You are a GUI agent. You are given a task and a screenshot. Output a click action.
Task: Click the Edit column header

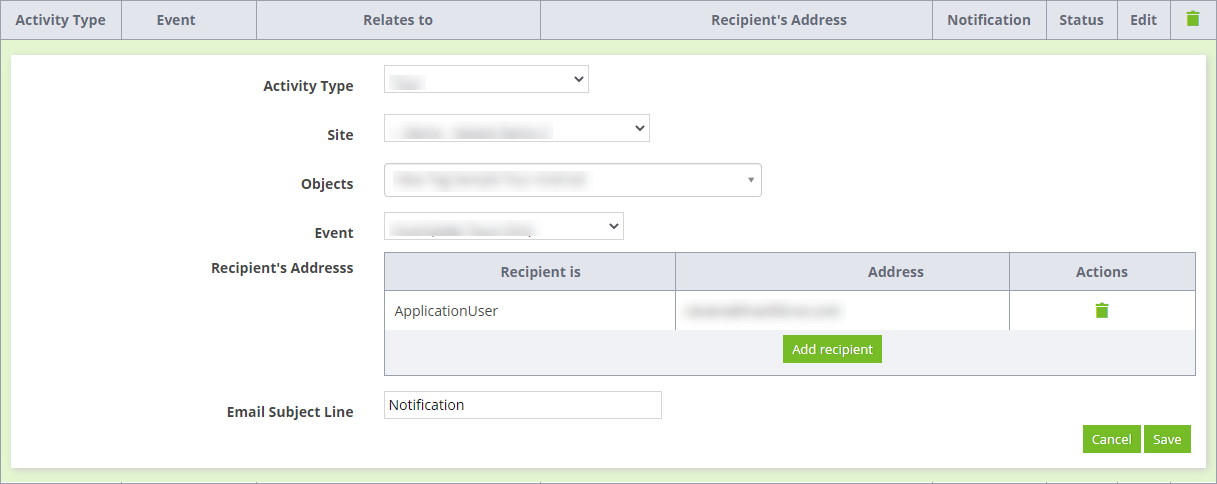coord(1143,20)
